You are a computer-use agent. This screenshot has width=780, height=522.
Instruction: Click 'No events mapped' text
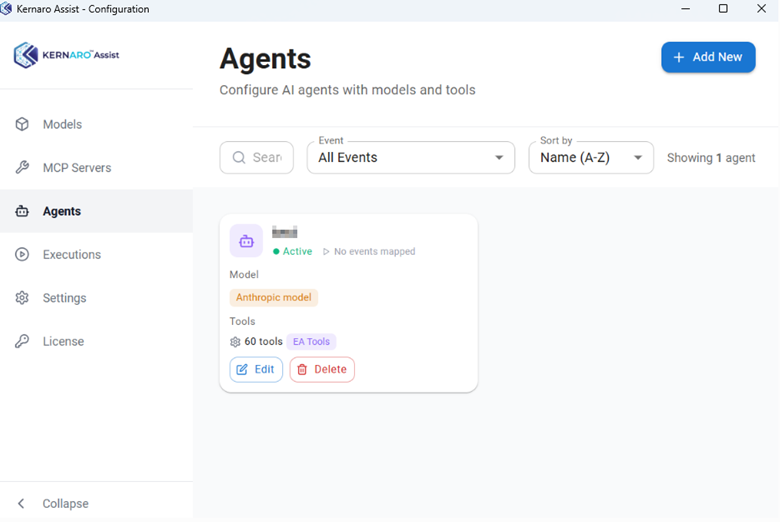tap(375, 252)
